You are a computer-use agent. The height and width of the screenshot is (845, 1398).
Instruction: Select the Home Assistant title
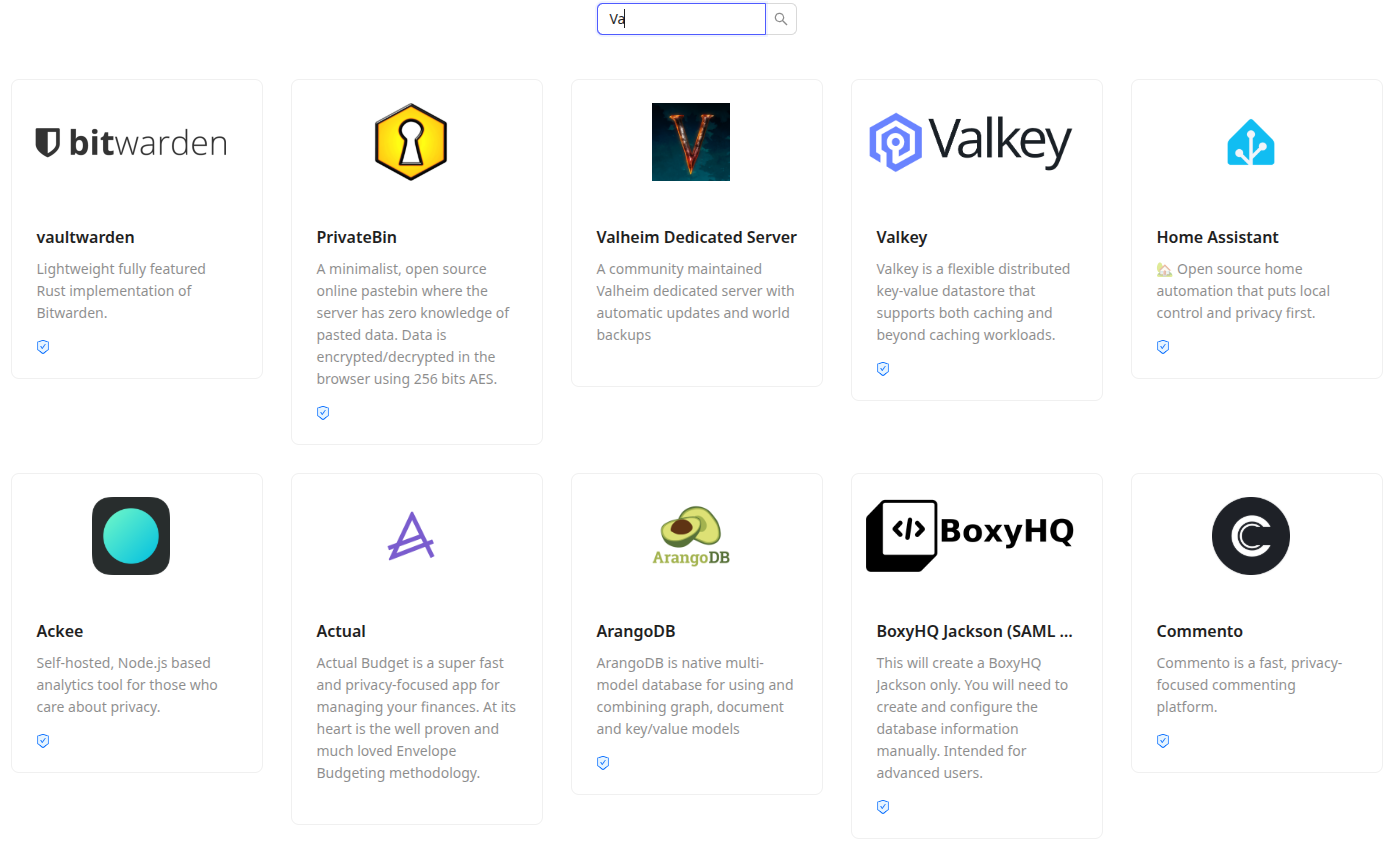click(x=1217, y=237)
